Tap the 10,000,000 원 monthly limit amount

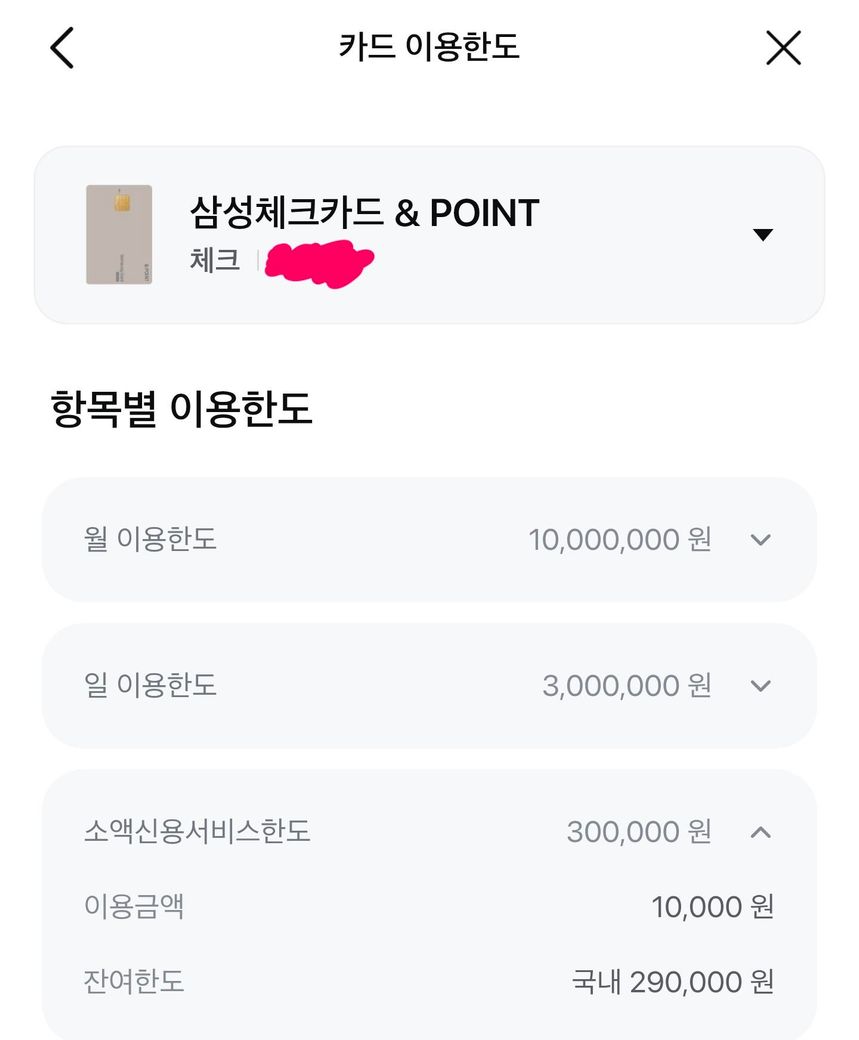pyautogui.click(x=620, y=539)
